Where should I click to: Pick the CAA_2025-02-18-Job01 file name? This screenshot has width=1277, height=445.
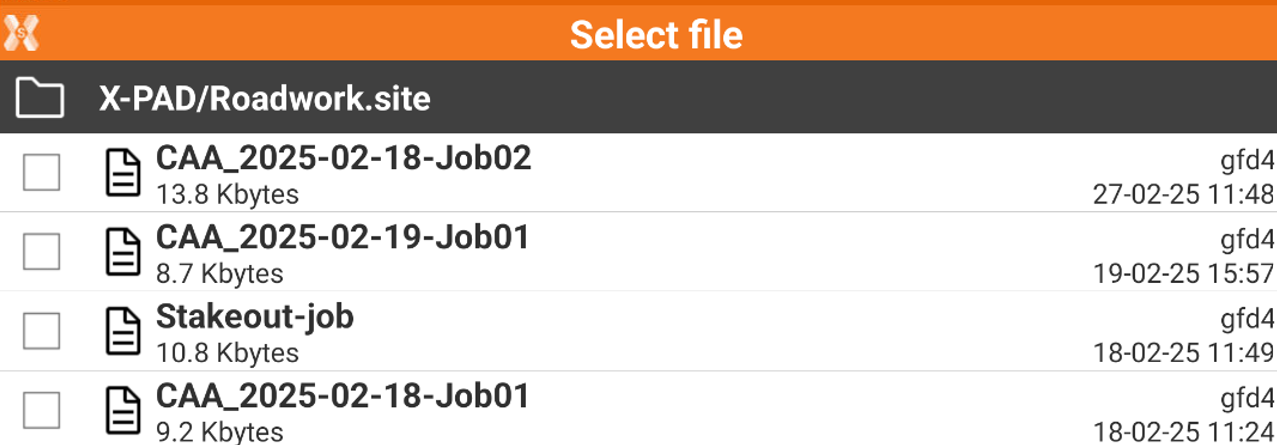tap(342, 397)
